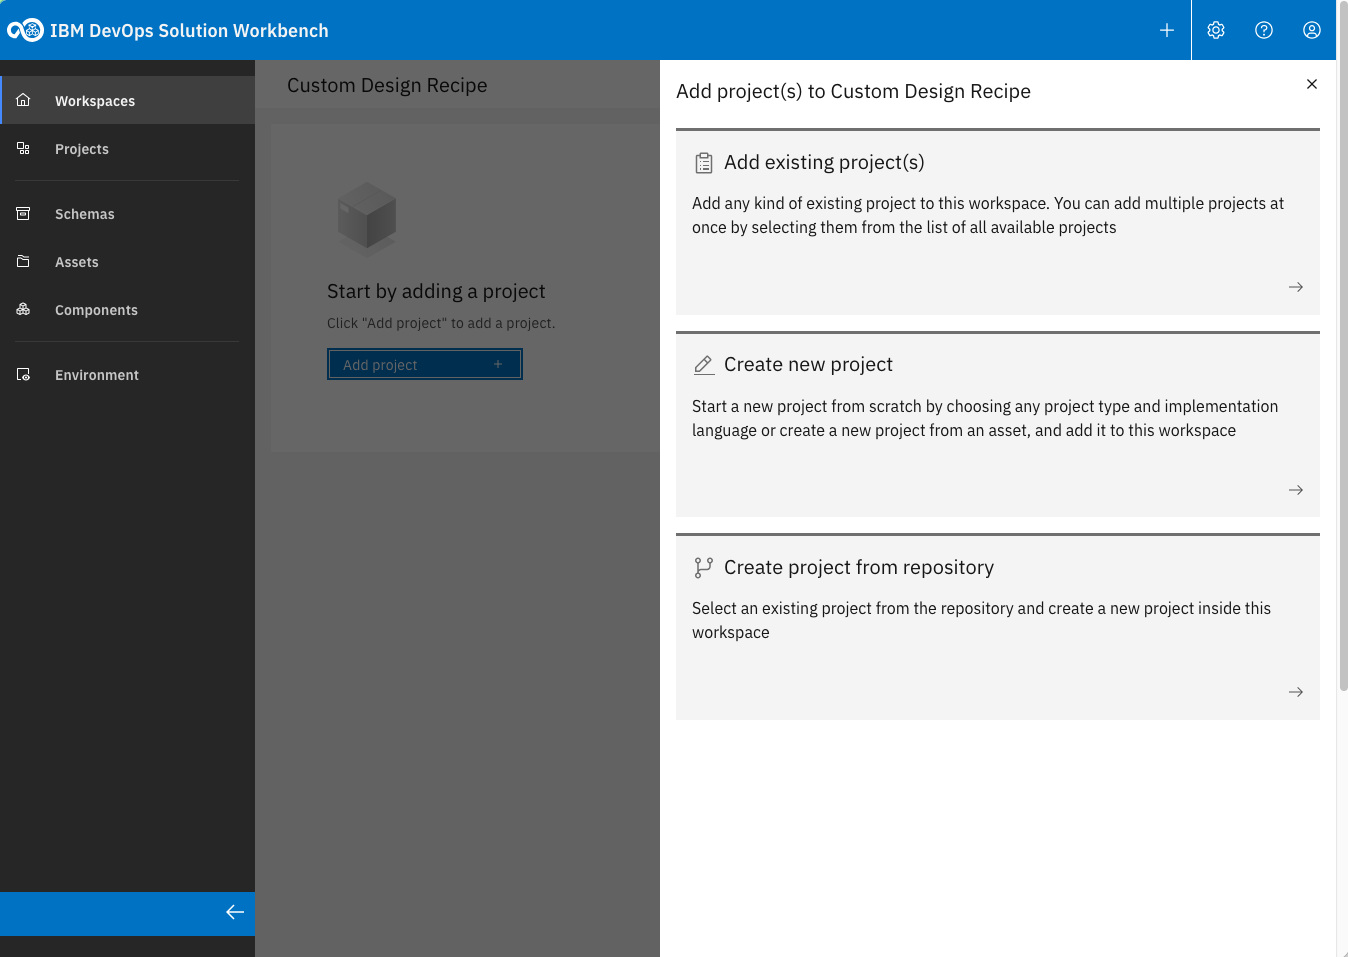Click the 'Start by adding a project' heading

(436, 291)
